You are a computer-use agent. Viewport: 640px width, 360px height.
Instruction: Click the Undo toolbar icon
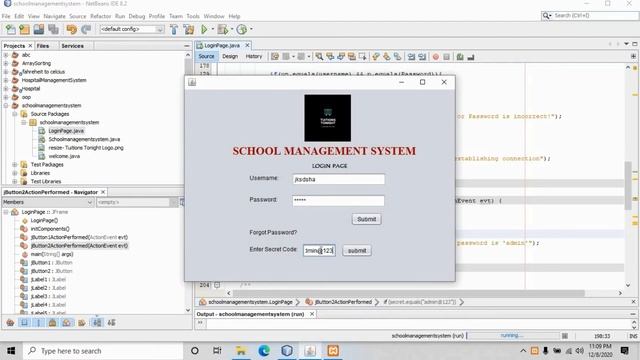coord(71,29)
